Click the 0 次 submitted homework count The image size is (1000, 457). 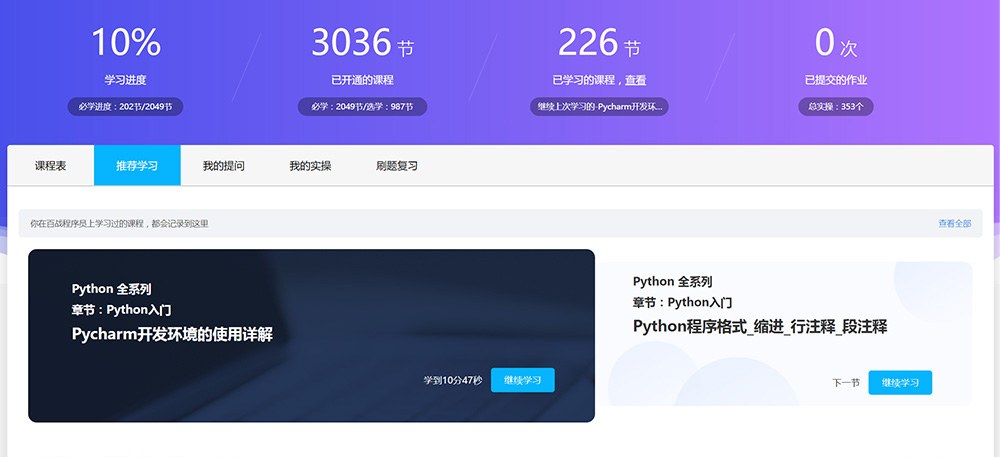835,43
